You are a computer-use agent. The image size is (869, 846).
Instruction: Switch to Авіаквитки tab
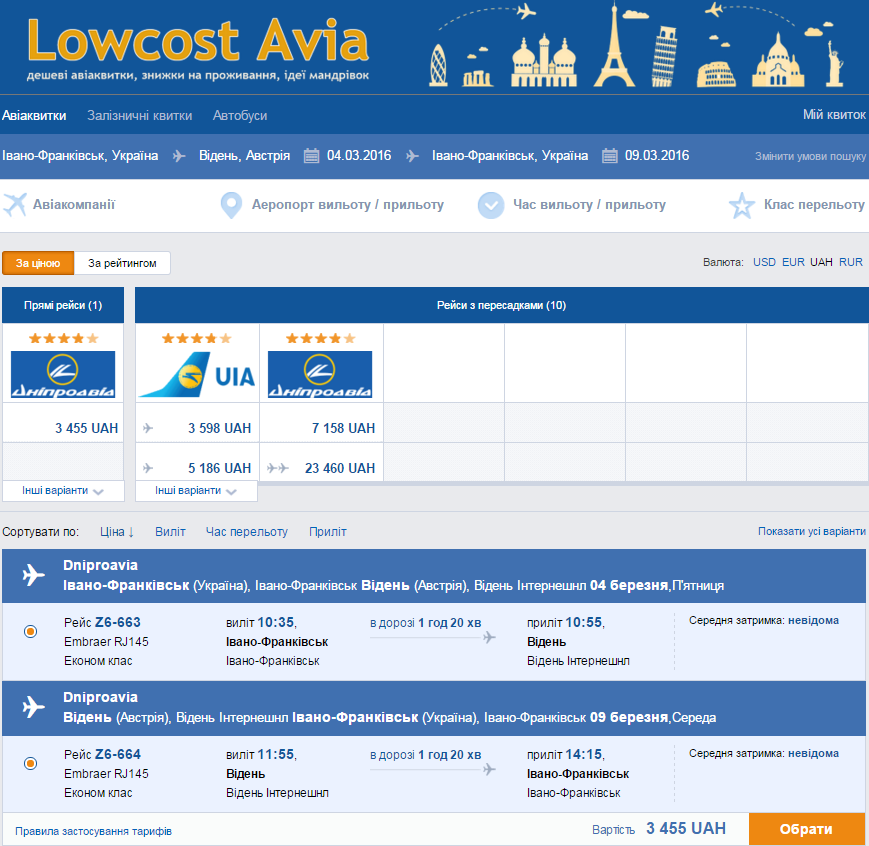coord(34,115)
